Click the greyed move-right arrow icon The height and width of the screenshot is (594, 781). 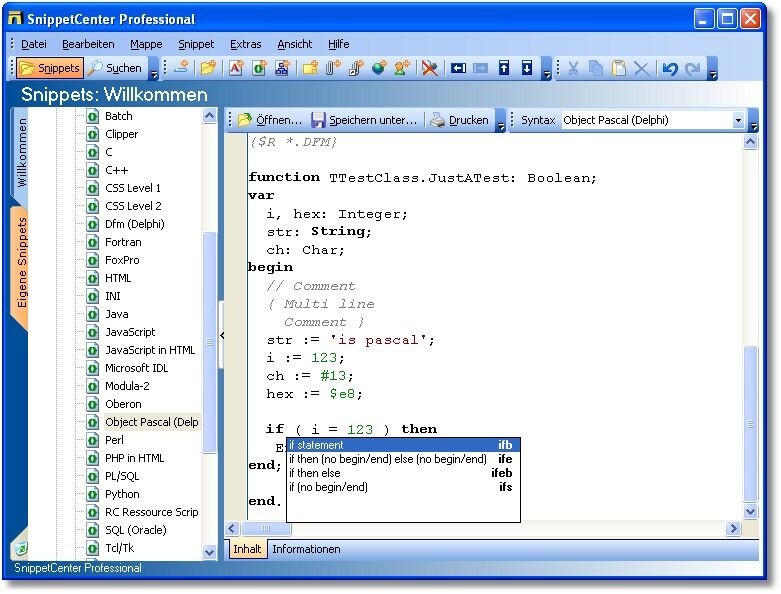tap(481, 68)
